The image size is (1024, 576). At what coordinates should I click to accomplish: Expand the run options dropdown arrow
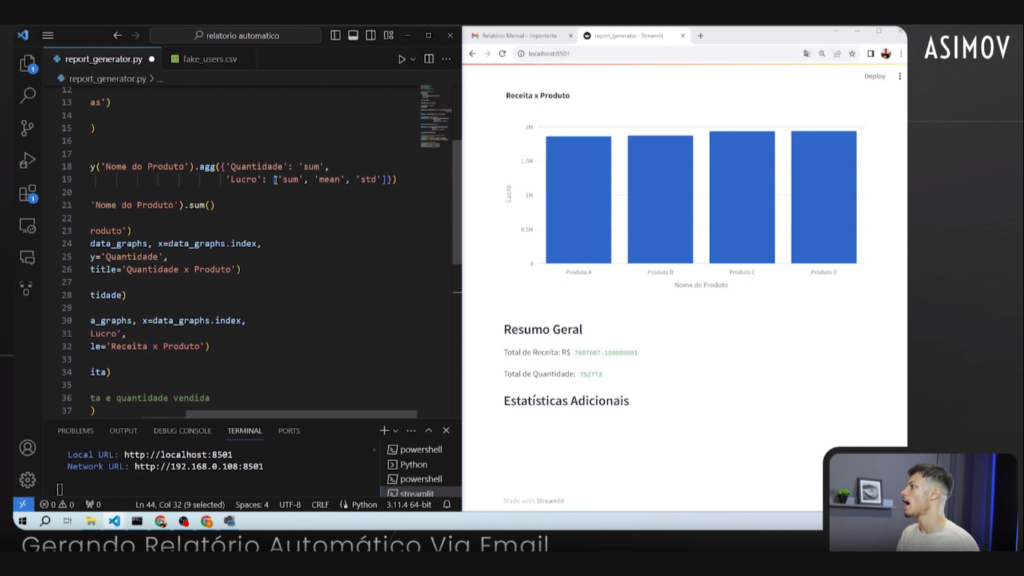(414, 59)
